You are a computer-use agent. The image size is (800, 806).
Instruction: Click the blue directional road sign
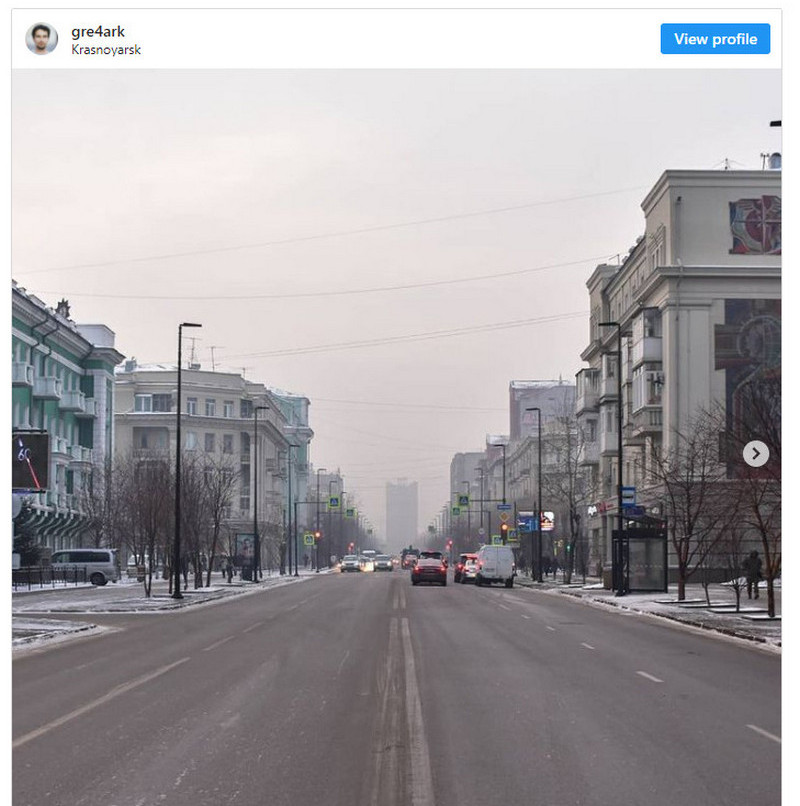click(528, 522)
